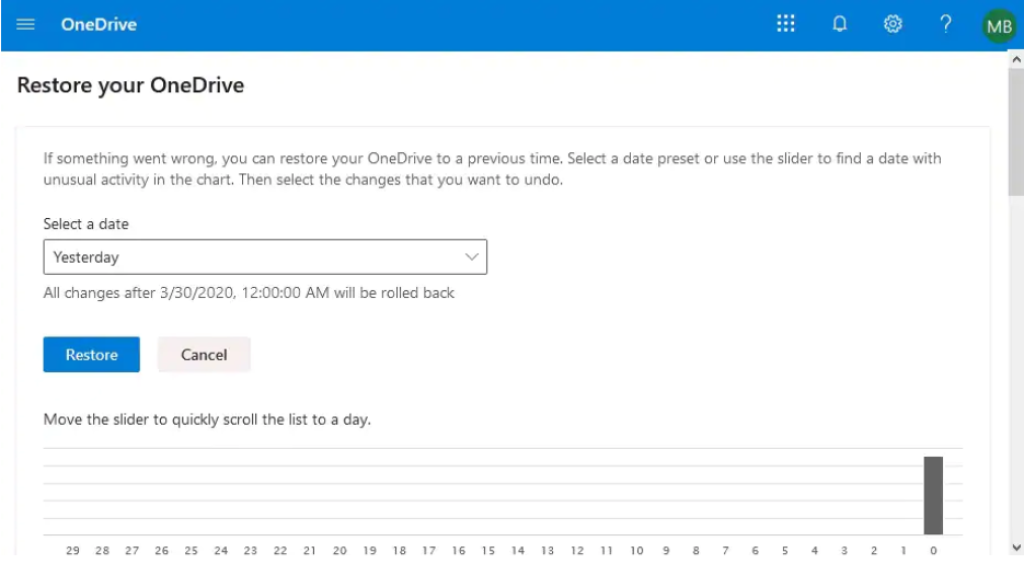Click the Cancel button
Viewport: 1024px width, 564px height.
(x=204, y=354)
